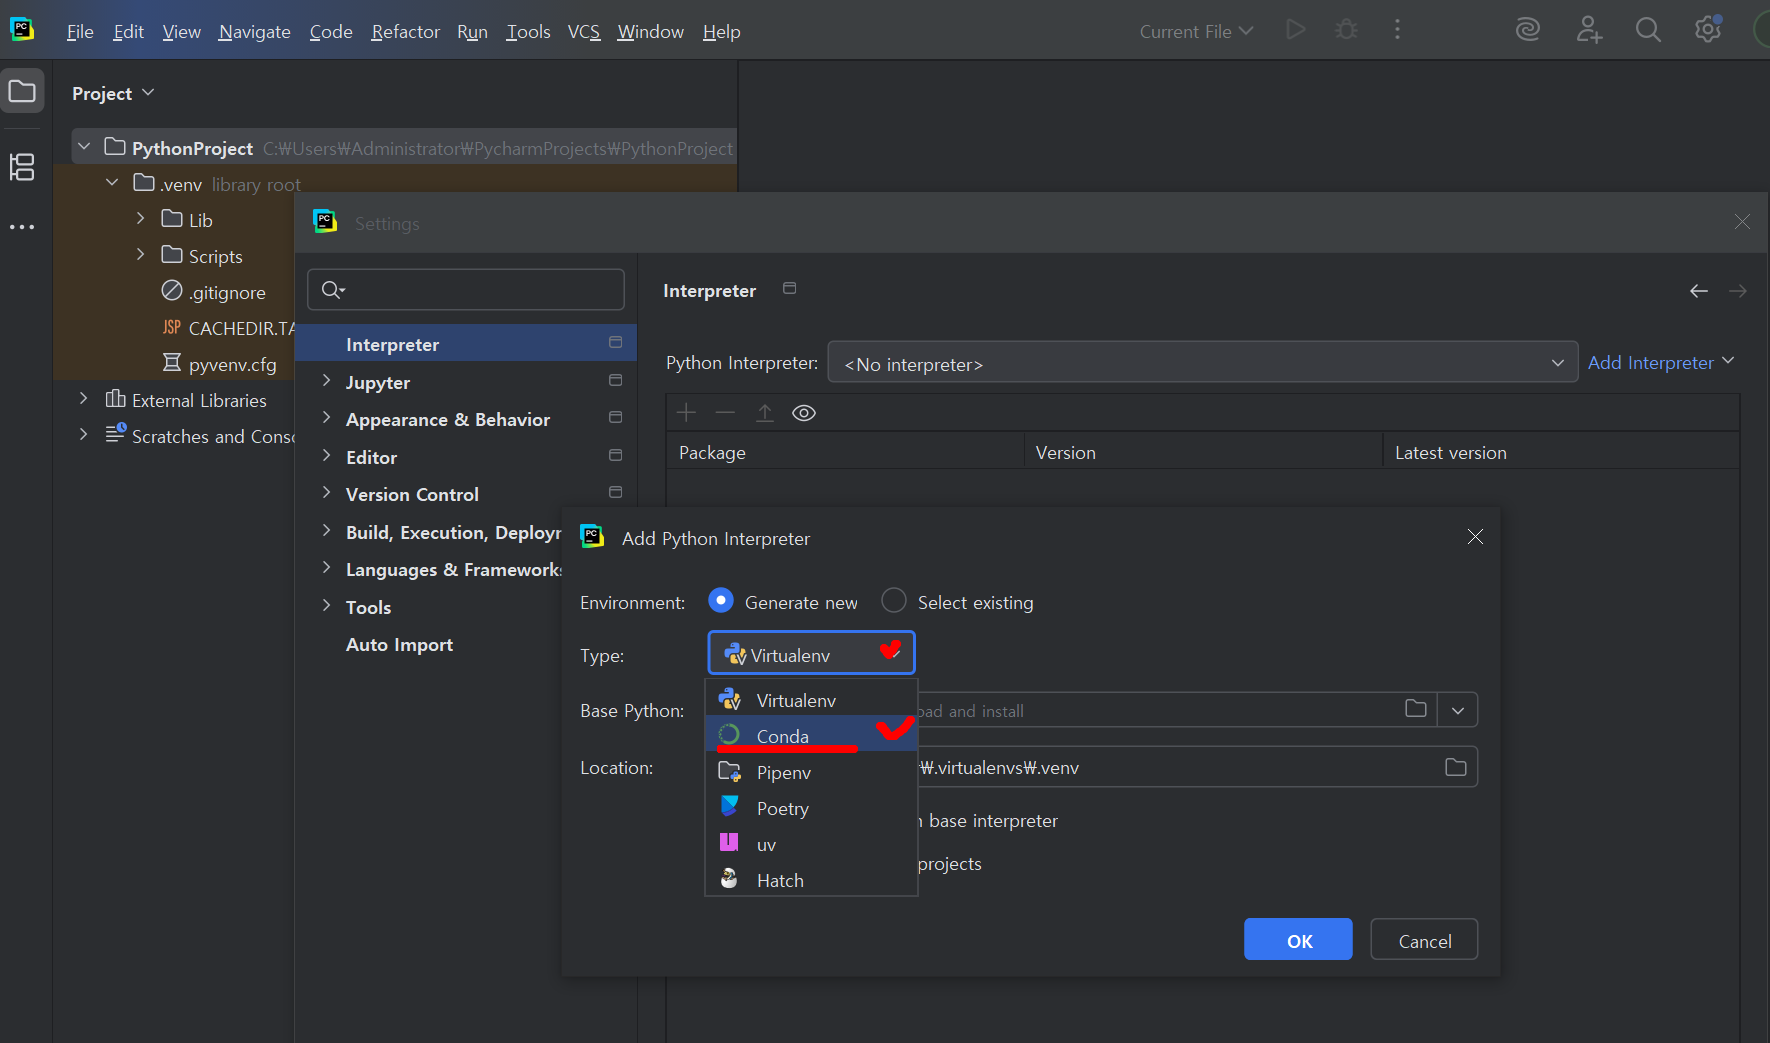Select Generate new radio button

(x=720, y=601)
